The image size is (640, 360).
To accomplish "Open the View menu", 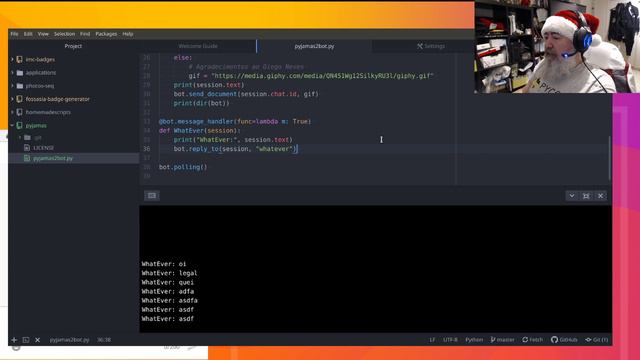I will [43, 34].
